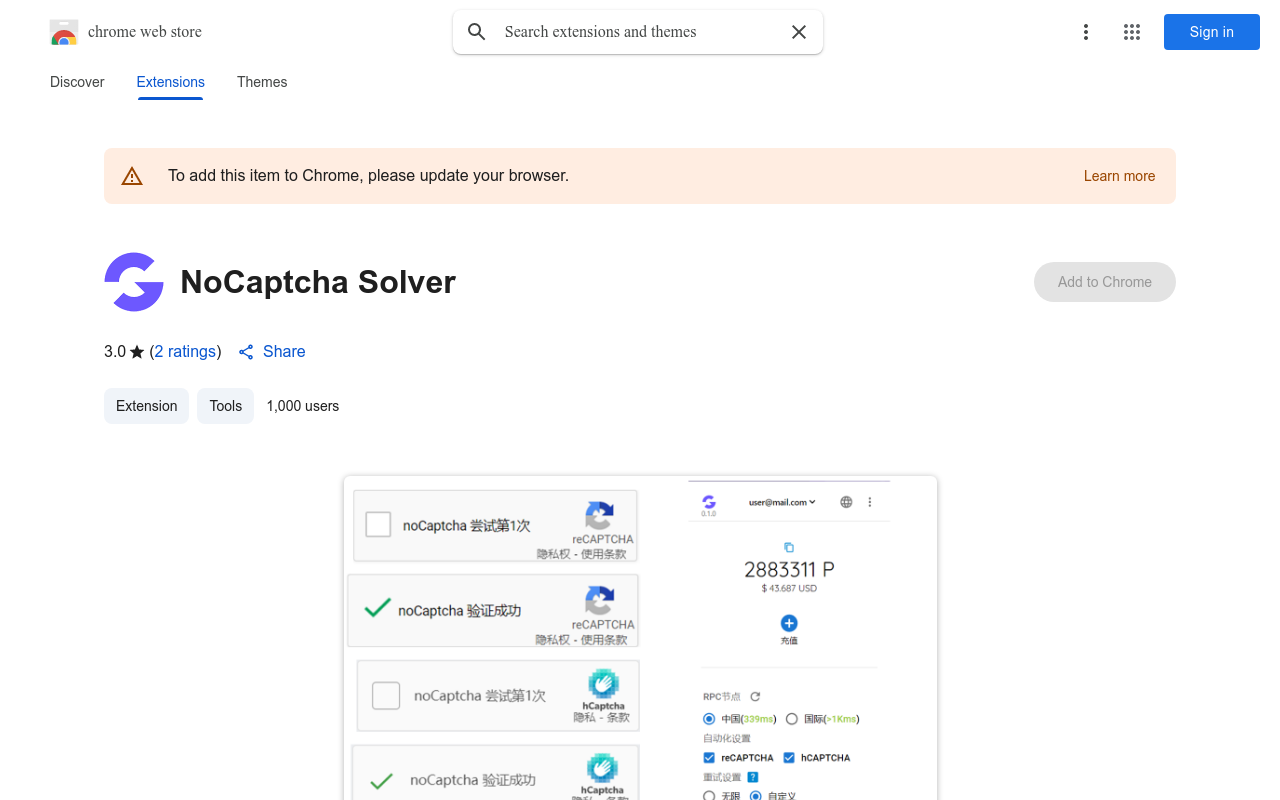Click the language globe icon in the popup screenshot
This screenshot has width=1280, height=800.
(846, 502)
